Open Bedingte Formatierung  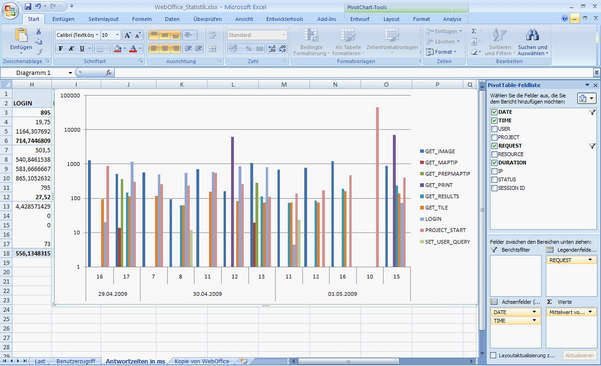point(311,42)
